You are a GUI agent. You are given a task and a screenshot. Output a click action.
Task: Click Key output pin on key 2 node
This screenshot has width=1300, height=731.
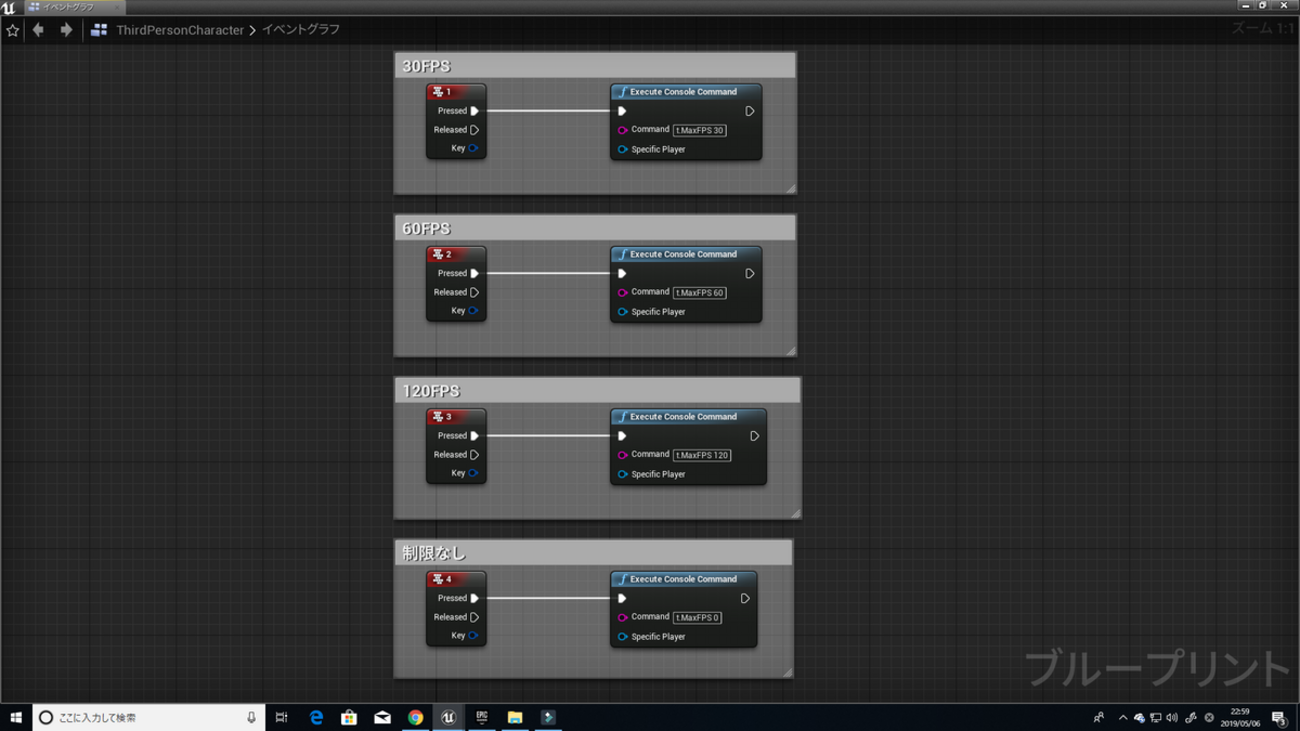point(473,311)
